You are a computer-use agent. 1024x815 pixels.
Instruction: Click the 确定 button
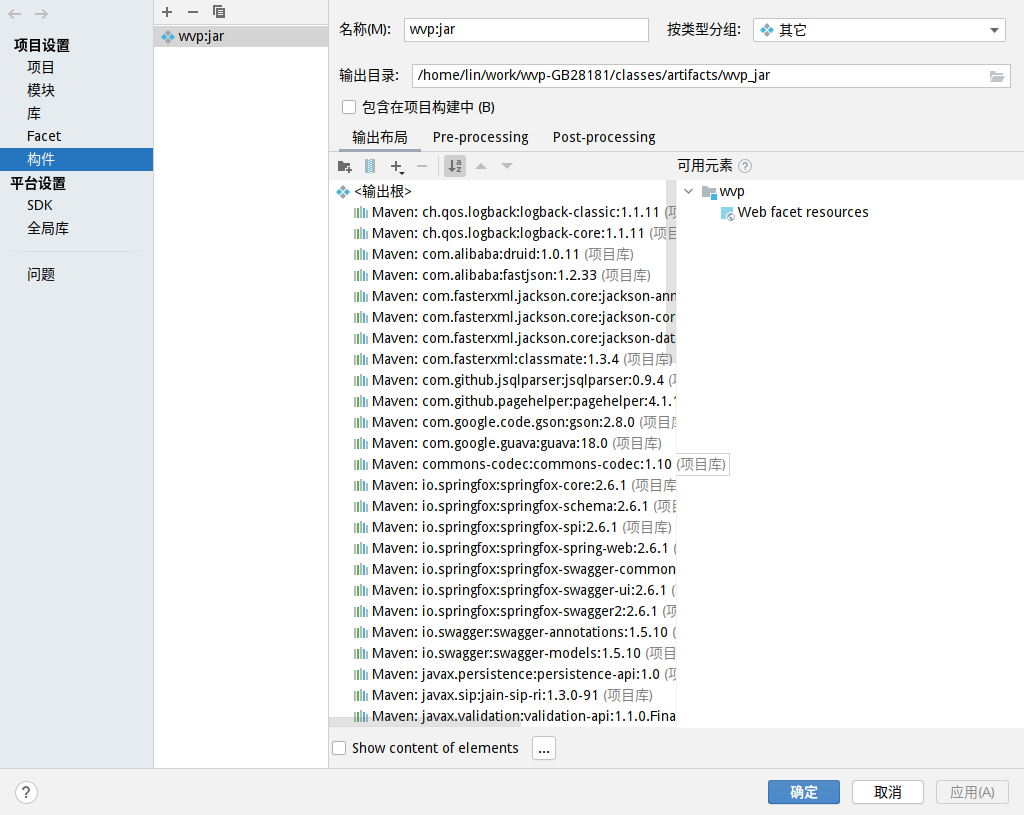pyautogui.click(x=804, y=792)
